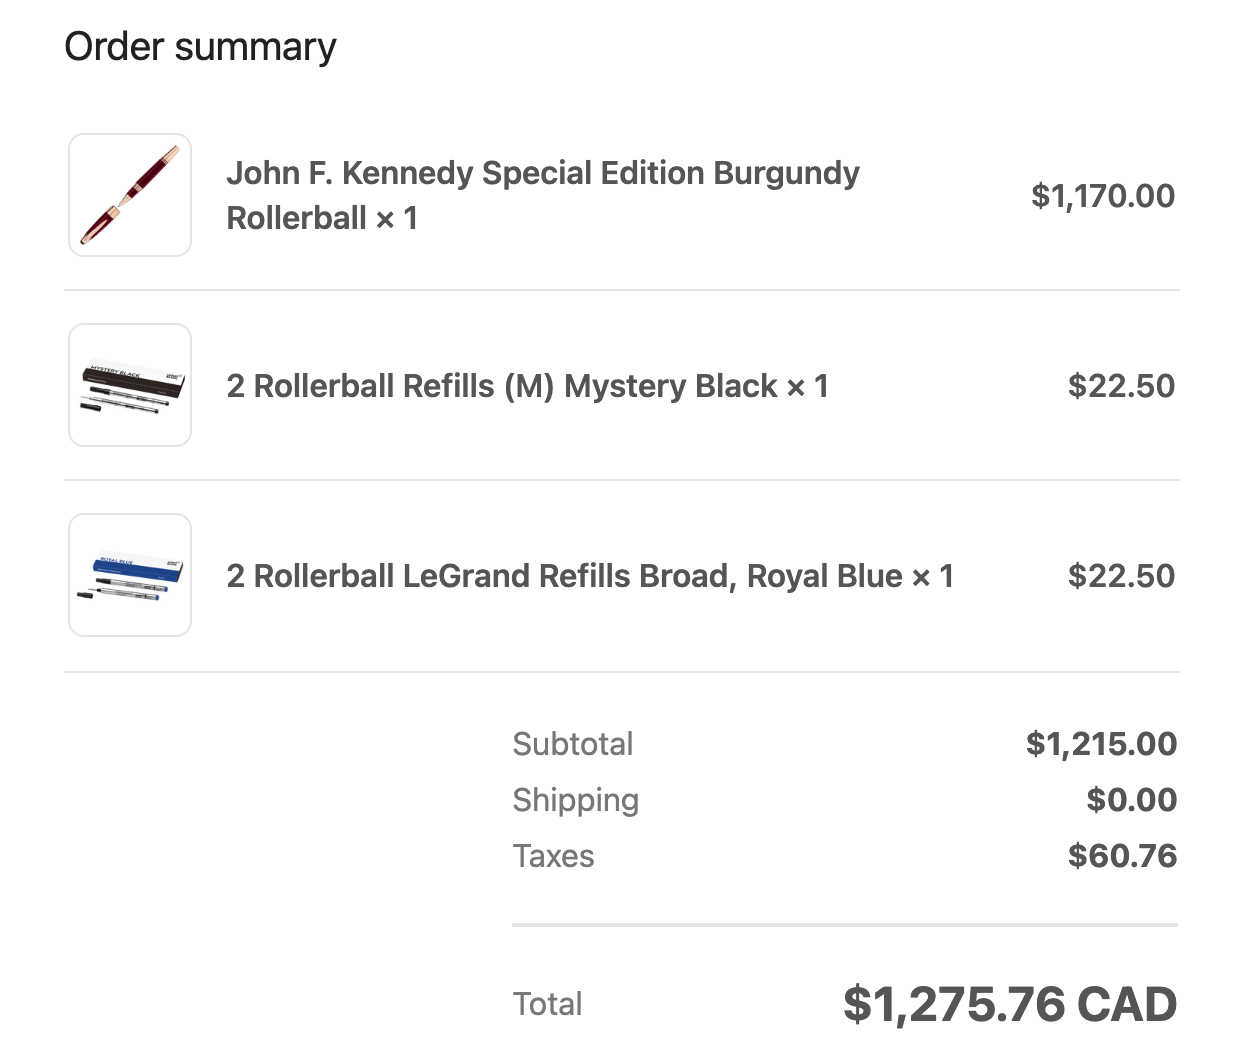The image size is (1240, 1060).
Task: Click the CAD currency code in total
Action: pos(1127,1004)
